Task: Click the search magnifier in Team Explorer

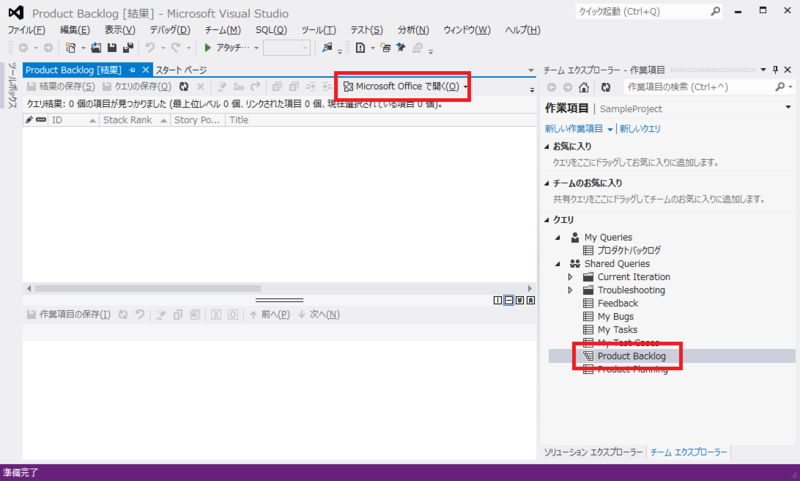Action: pos(780,87)
